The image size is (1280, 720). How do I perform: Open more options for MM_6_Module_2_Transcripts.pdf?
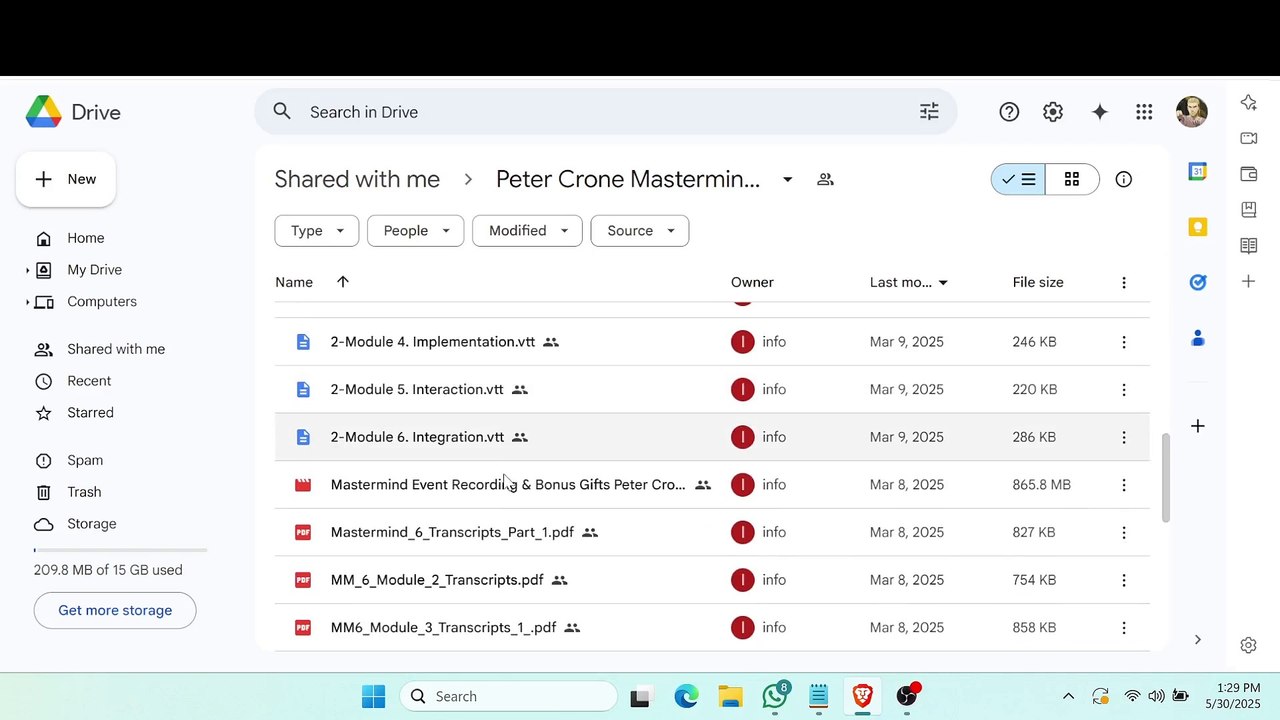(x=1124, y=580)
